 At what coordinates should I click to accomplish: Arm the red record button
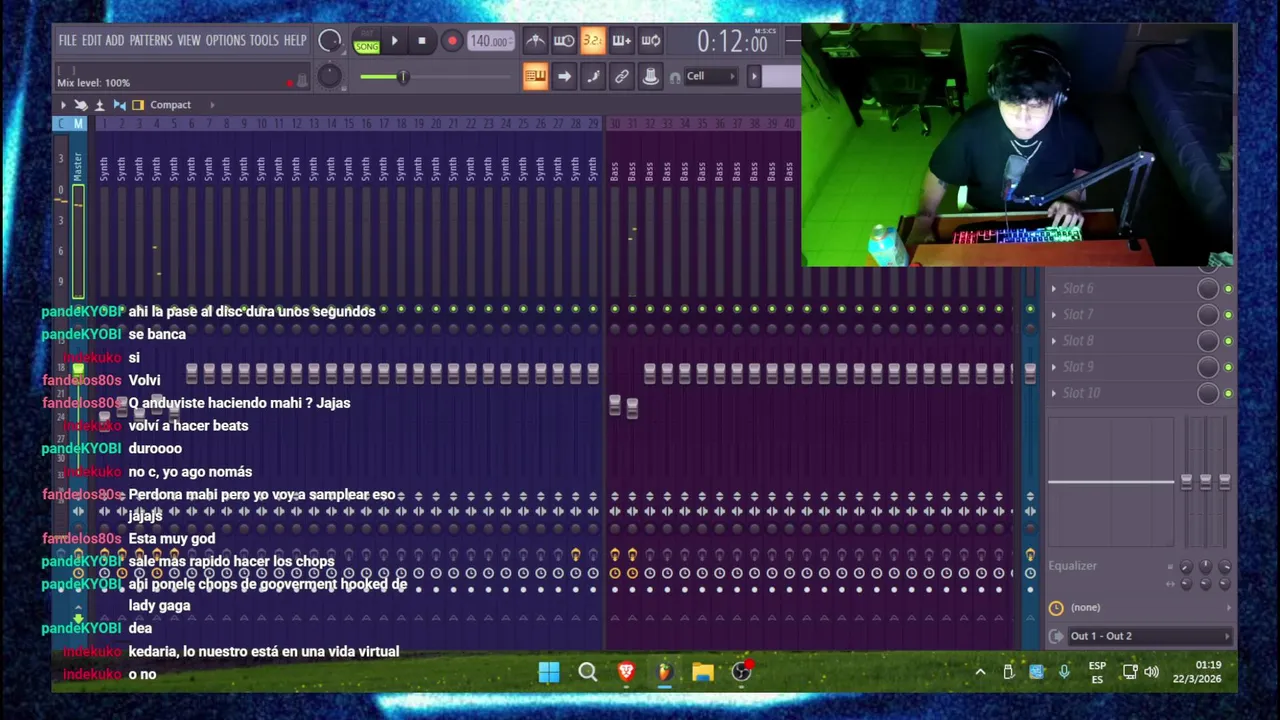click(452, 41)
